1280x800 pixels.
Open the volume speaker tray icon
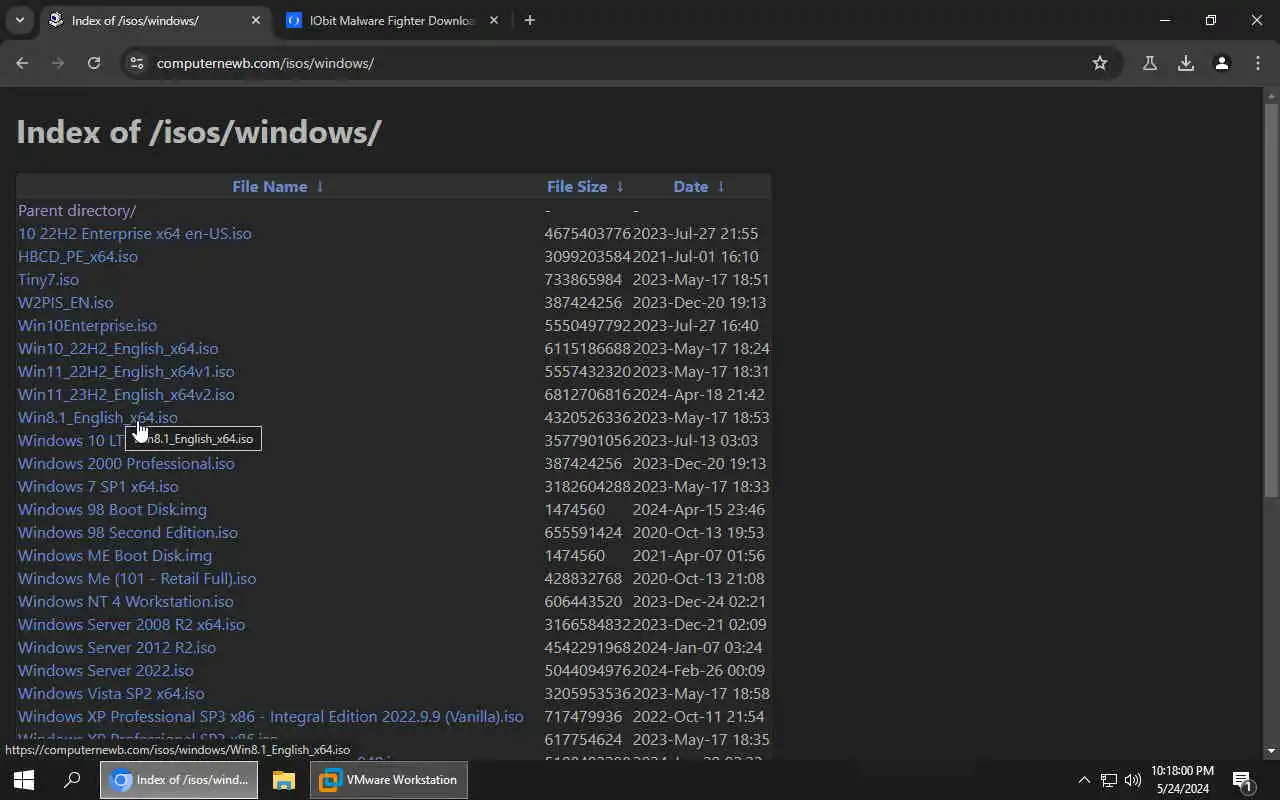pyautogui.click(x=1133, y=780)
